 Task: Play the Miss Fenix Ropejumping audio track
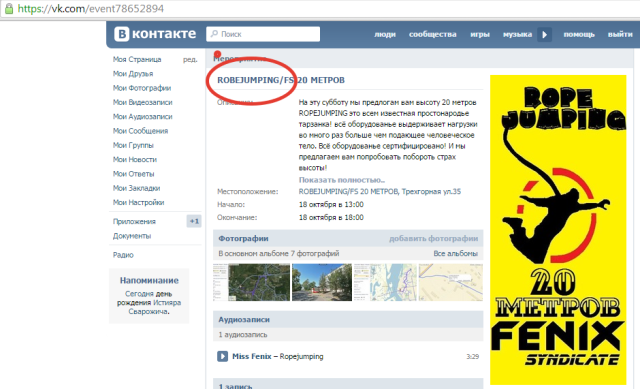point(222,356)
